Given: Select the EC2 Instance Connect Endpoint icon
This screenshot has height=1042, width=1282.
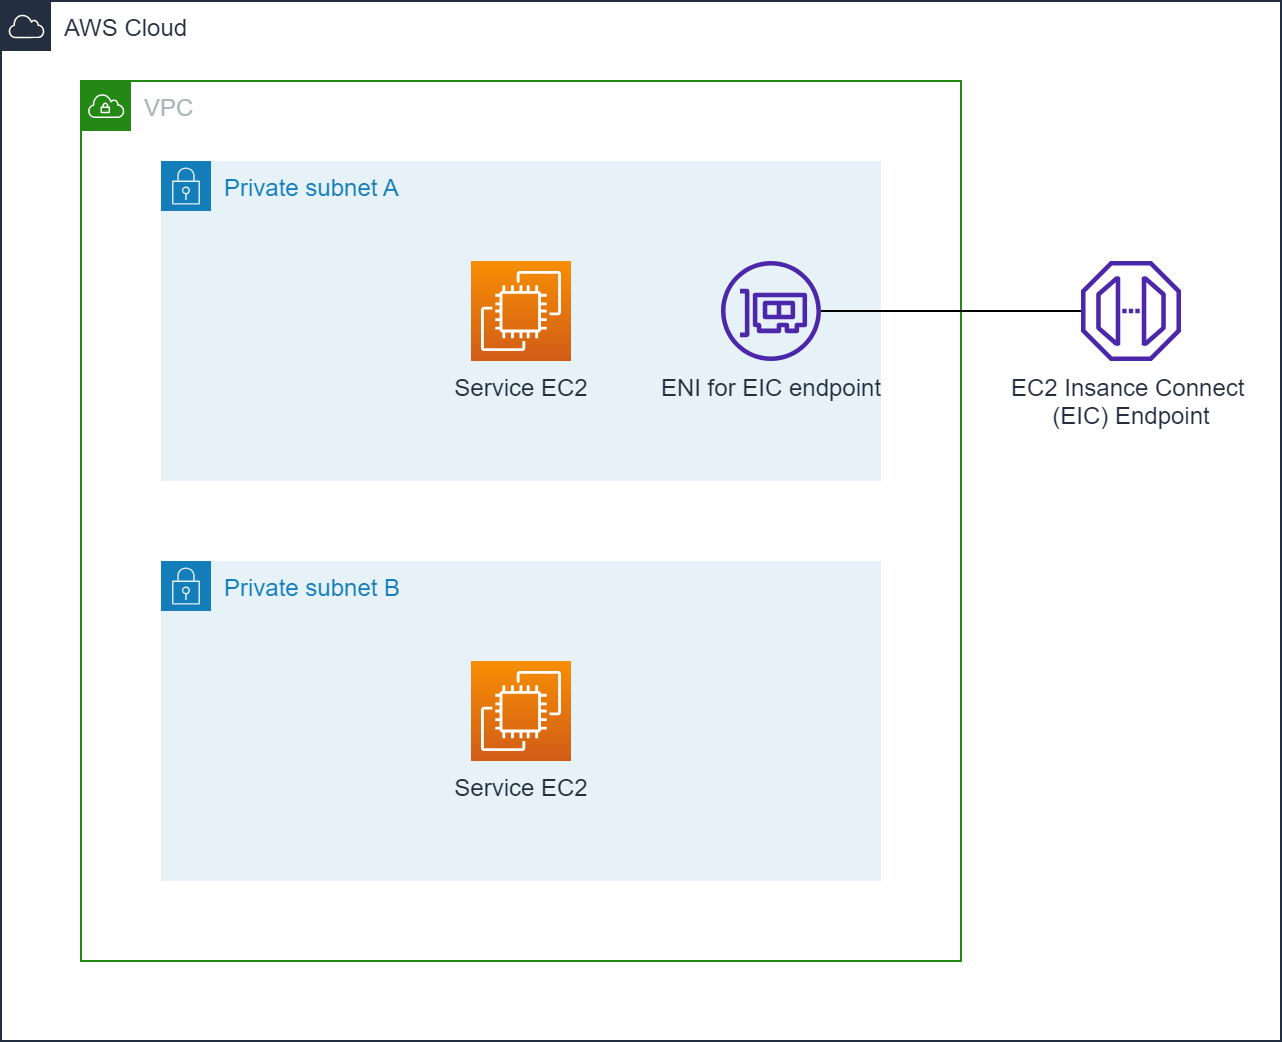Looking at the screenshot, I should (x=1131, y=311).
